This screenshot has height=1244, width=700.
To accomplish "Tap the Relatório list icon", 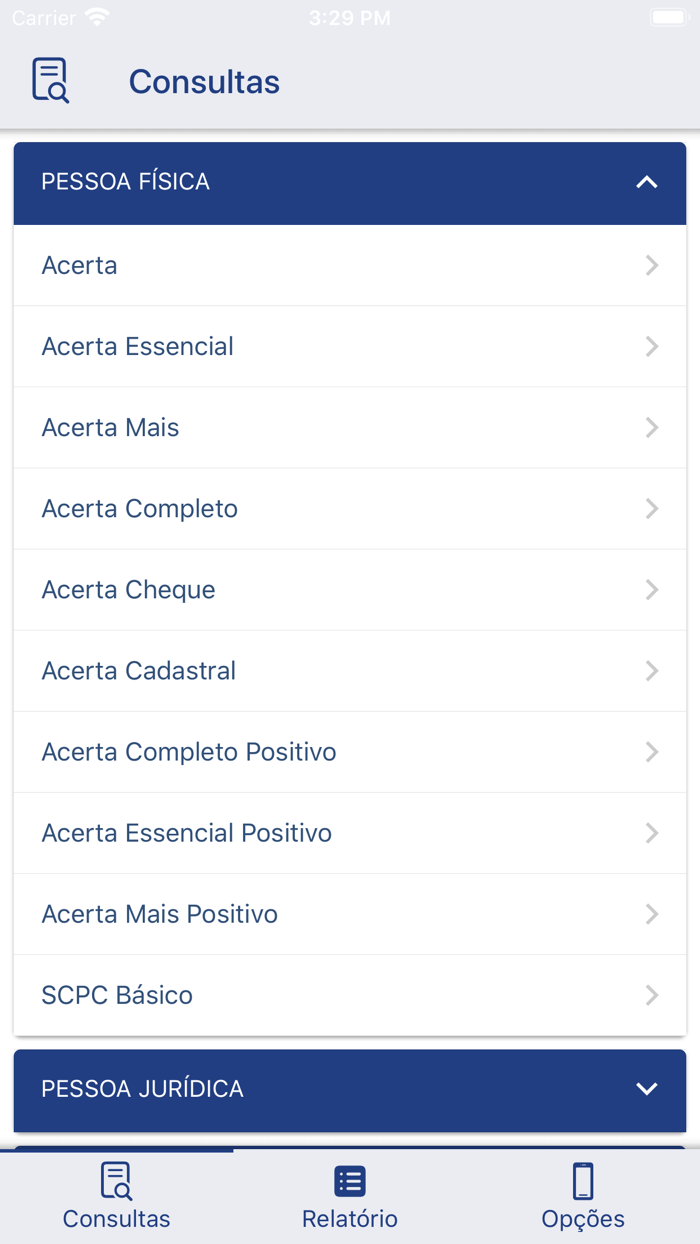I will pos(349,1180).
